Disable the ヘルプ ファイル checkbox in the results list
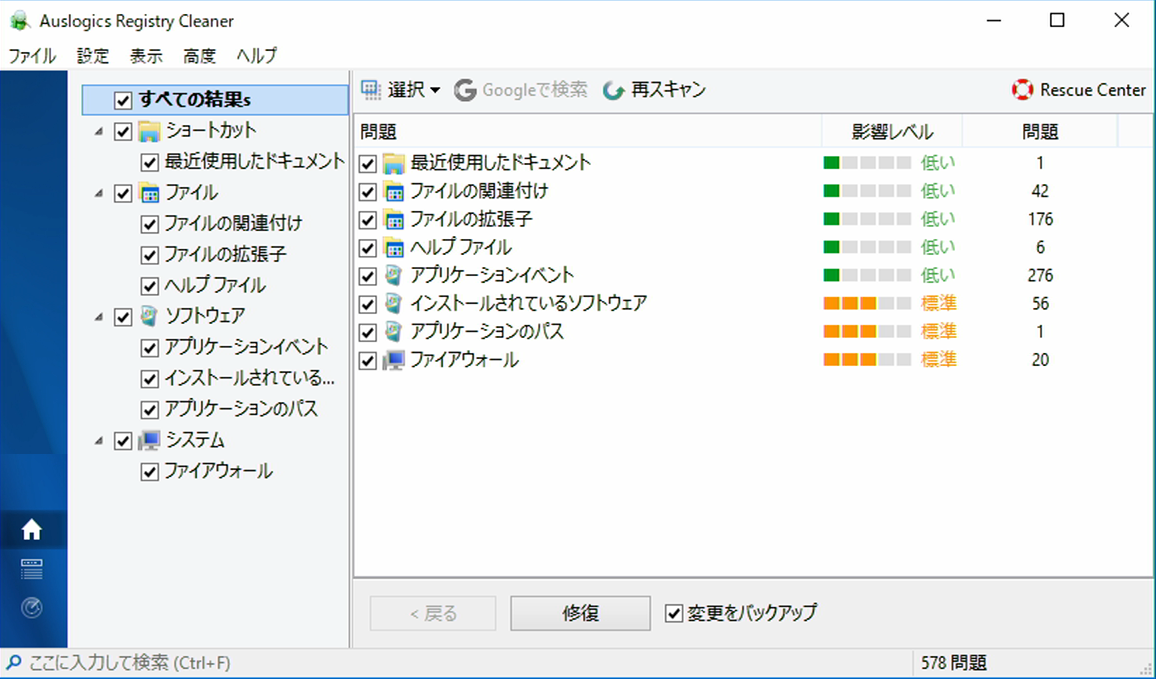The width and height of the screenshot is (1156, 679). [x=369, y=247]
